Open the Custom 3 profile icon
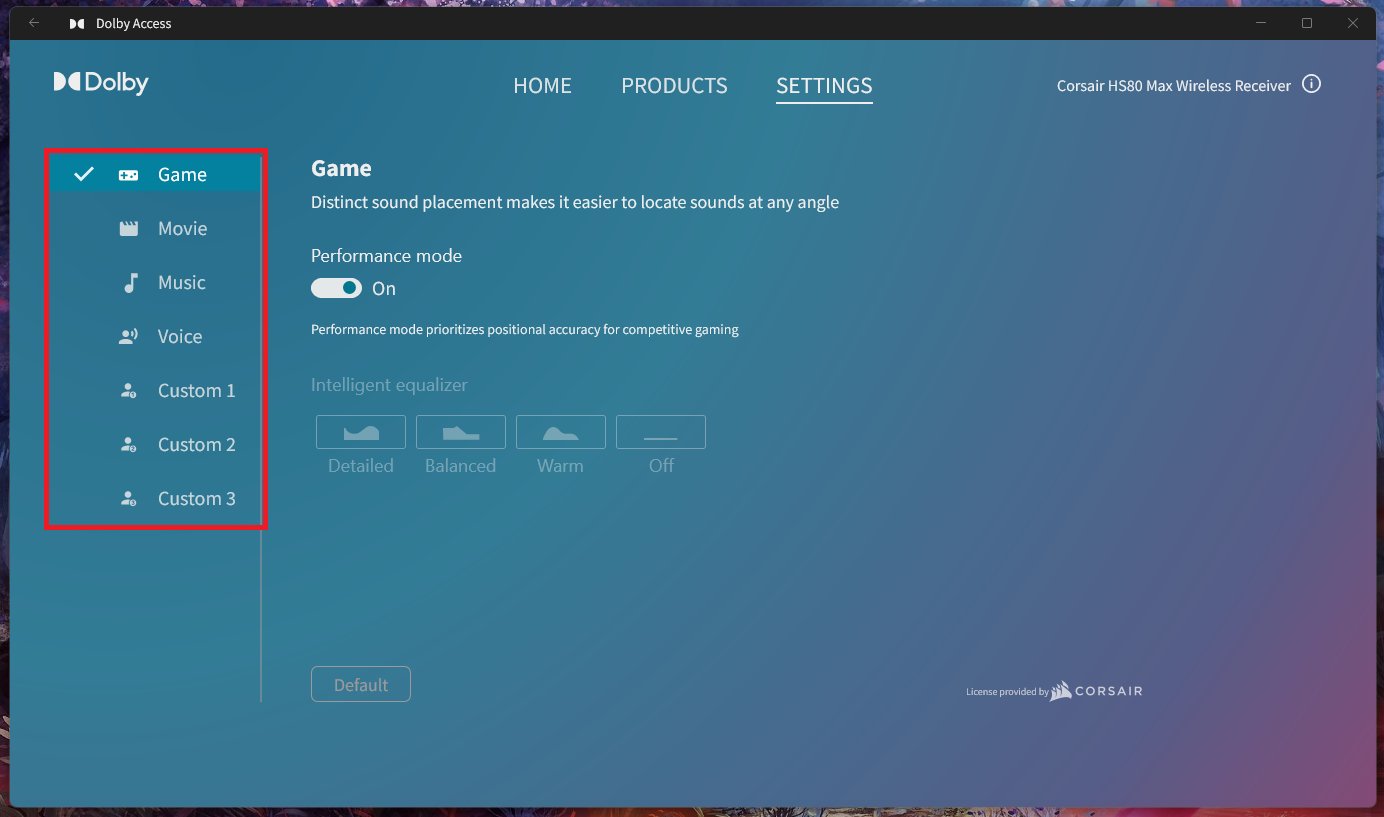Screen dimensions: 1384x817 (x=128, y=499)
